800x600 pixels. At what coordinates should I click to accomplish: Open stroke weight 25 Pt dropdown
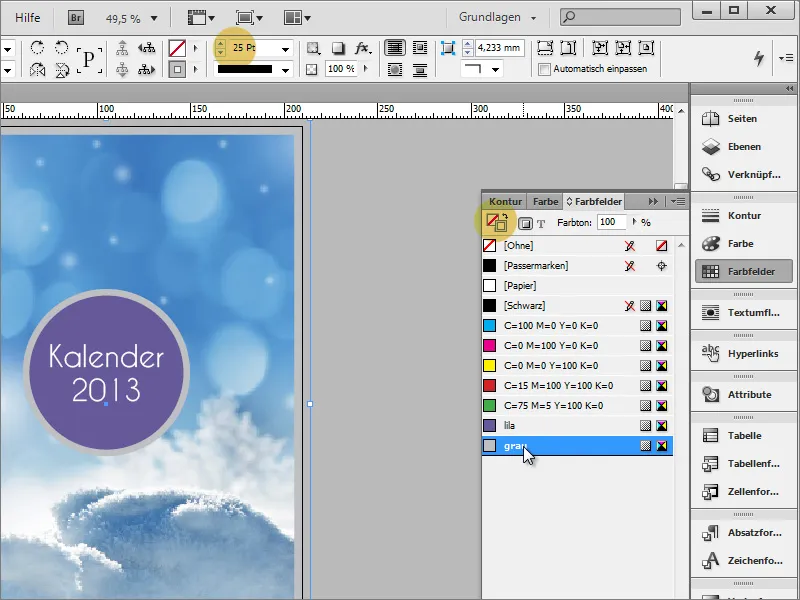285,49
